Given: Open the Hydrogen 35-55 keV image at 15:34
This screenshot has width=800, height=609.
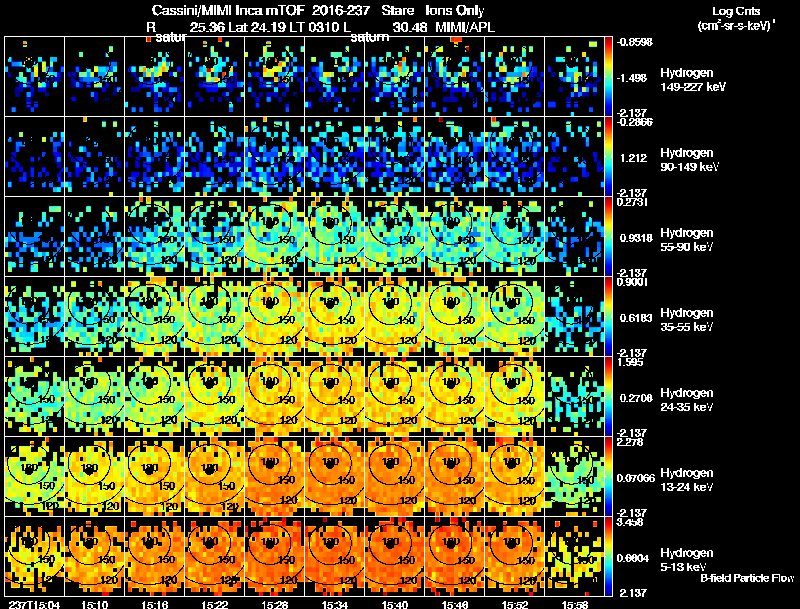Looking at the screenshot, I should 335,316.
